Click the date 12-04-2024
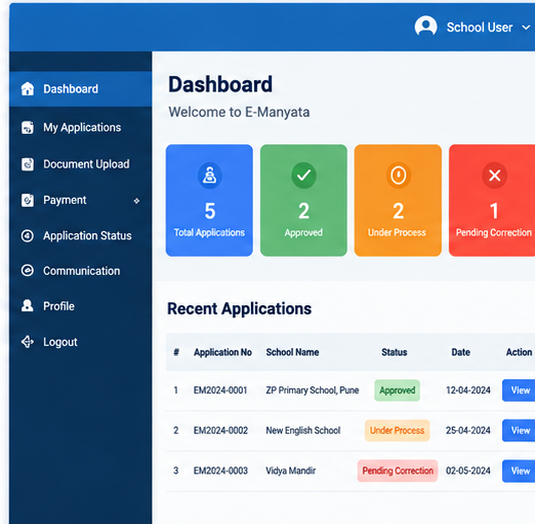Screen dimensions: 535x524 point(468,390)
